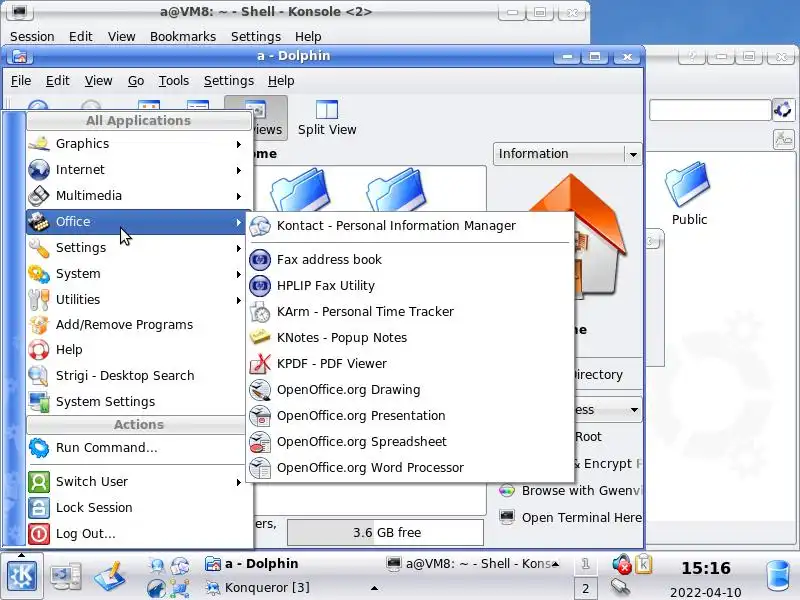Viewport: 800px width, 600px height.
Task: Open the Graphics category
Action: [x=137, y=144]
